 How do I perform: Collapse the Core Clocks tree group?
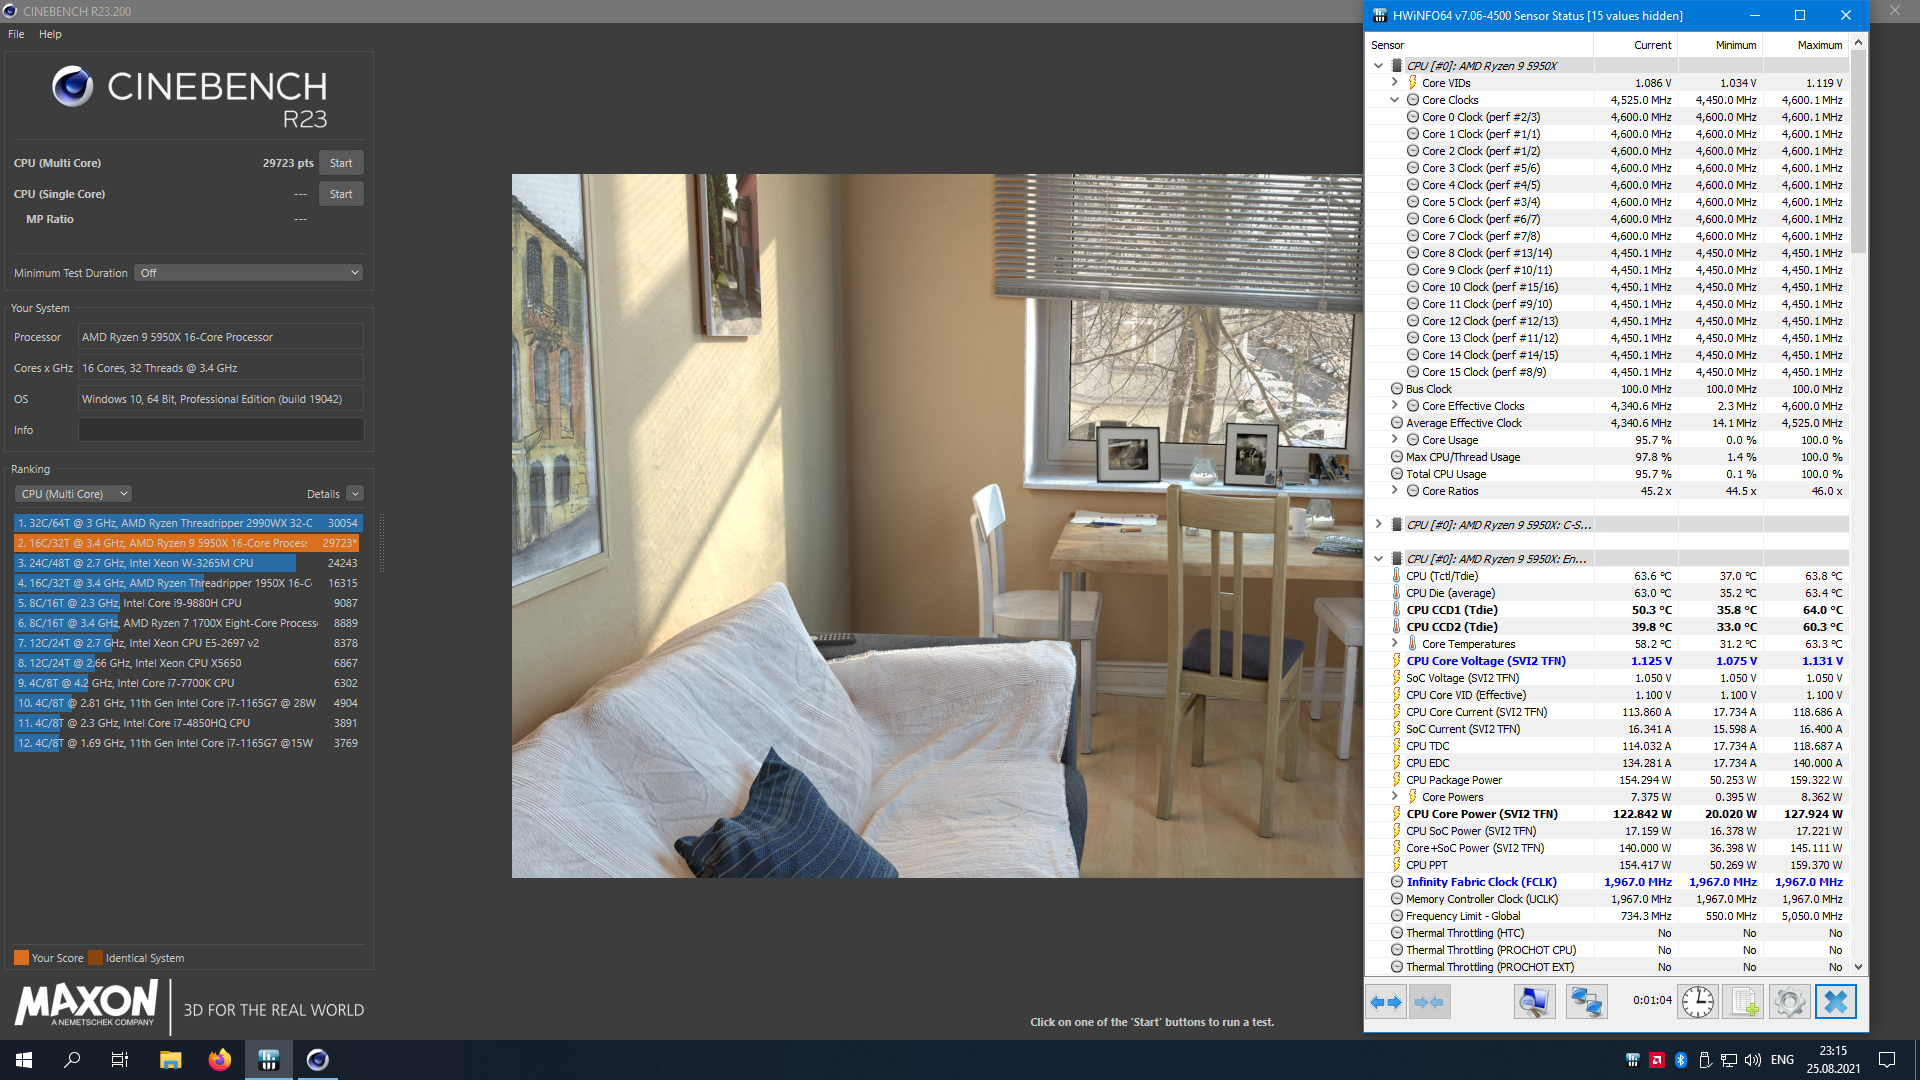[x=1394, y=100]
